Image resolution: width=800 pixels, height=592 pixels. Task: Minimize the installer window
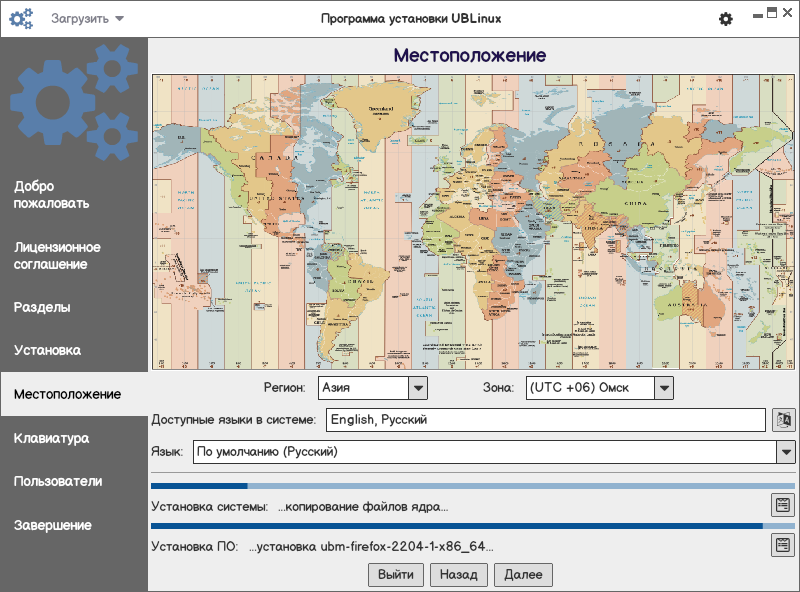click(x=756, y=13)
